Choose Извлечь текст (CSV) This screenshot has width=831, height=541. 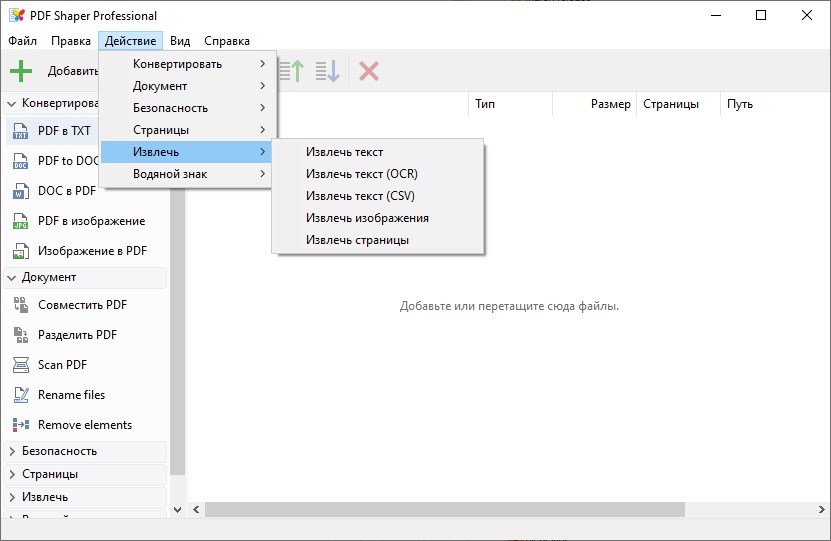click(378, 196)
